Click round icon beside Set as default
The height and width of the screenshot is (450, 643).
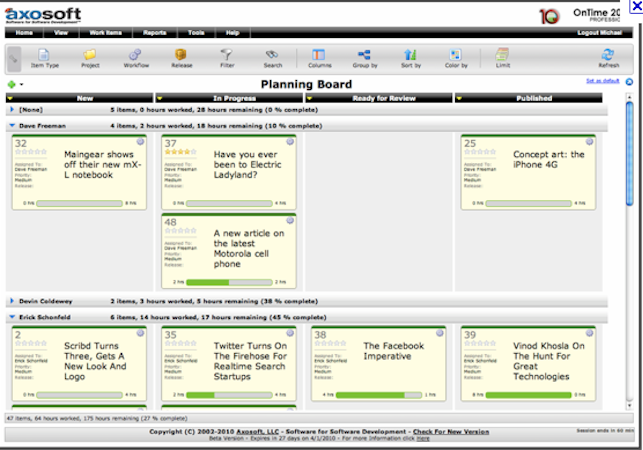click(629, 82)
